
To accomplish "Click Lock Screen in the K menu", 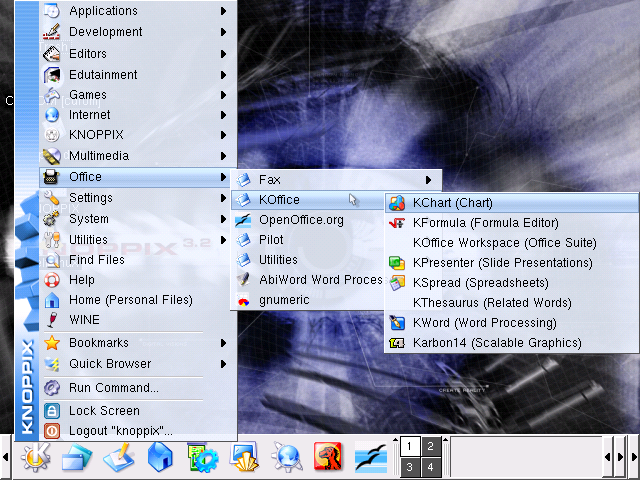I will 104,411.
